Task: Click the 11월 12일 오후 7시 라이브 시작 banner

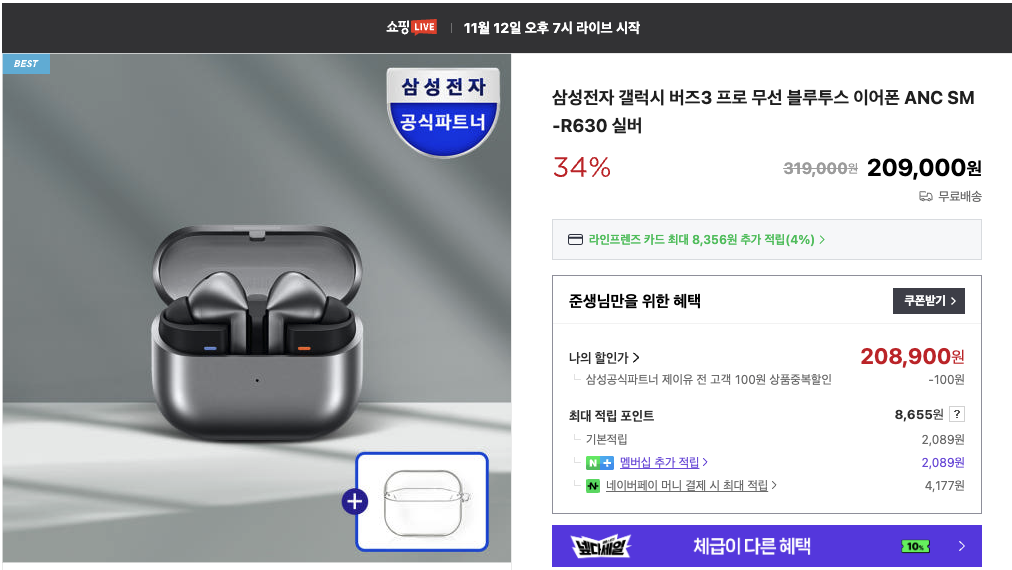Action: pos(552,28)
